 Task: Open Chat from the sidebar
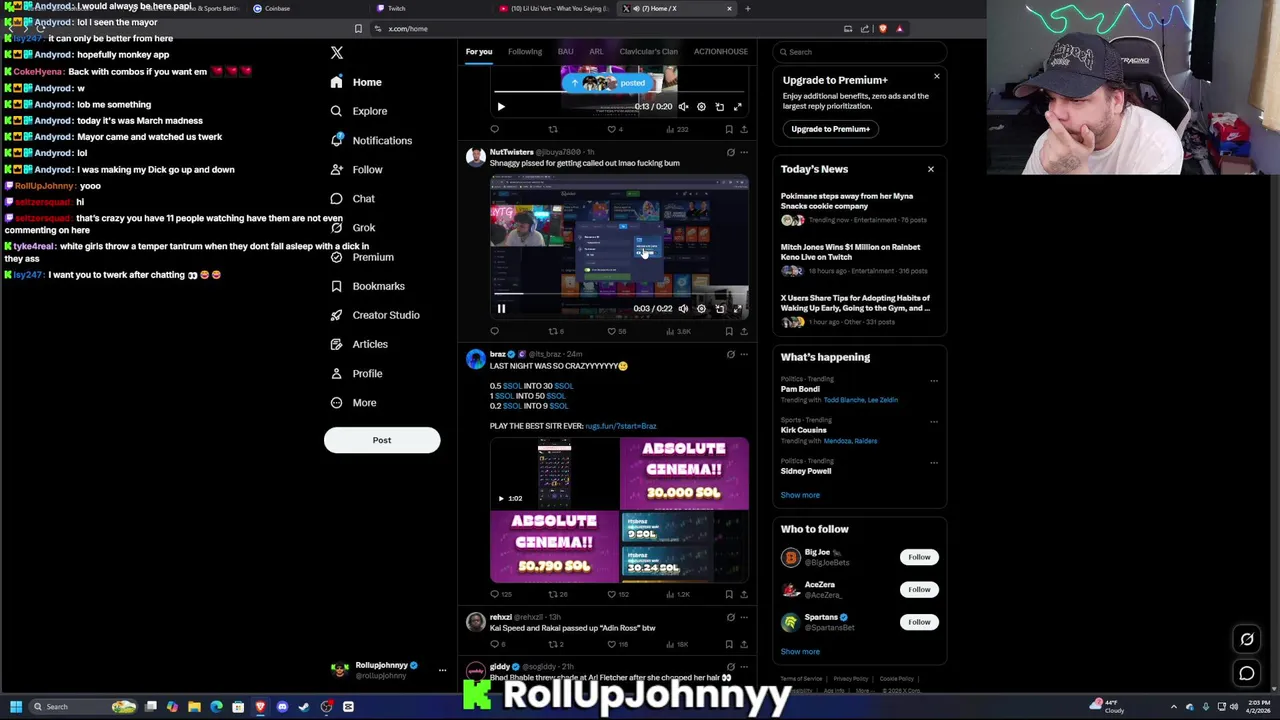(352, 198)
